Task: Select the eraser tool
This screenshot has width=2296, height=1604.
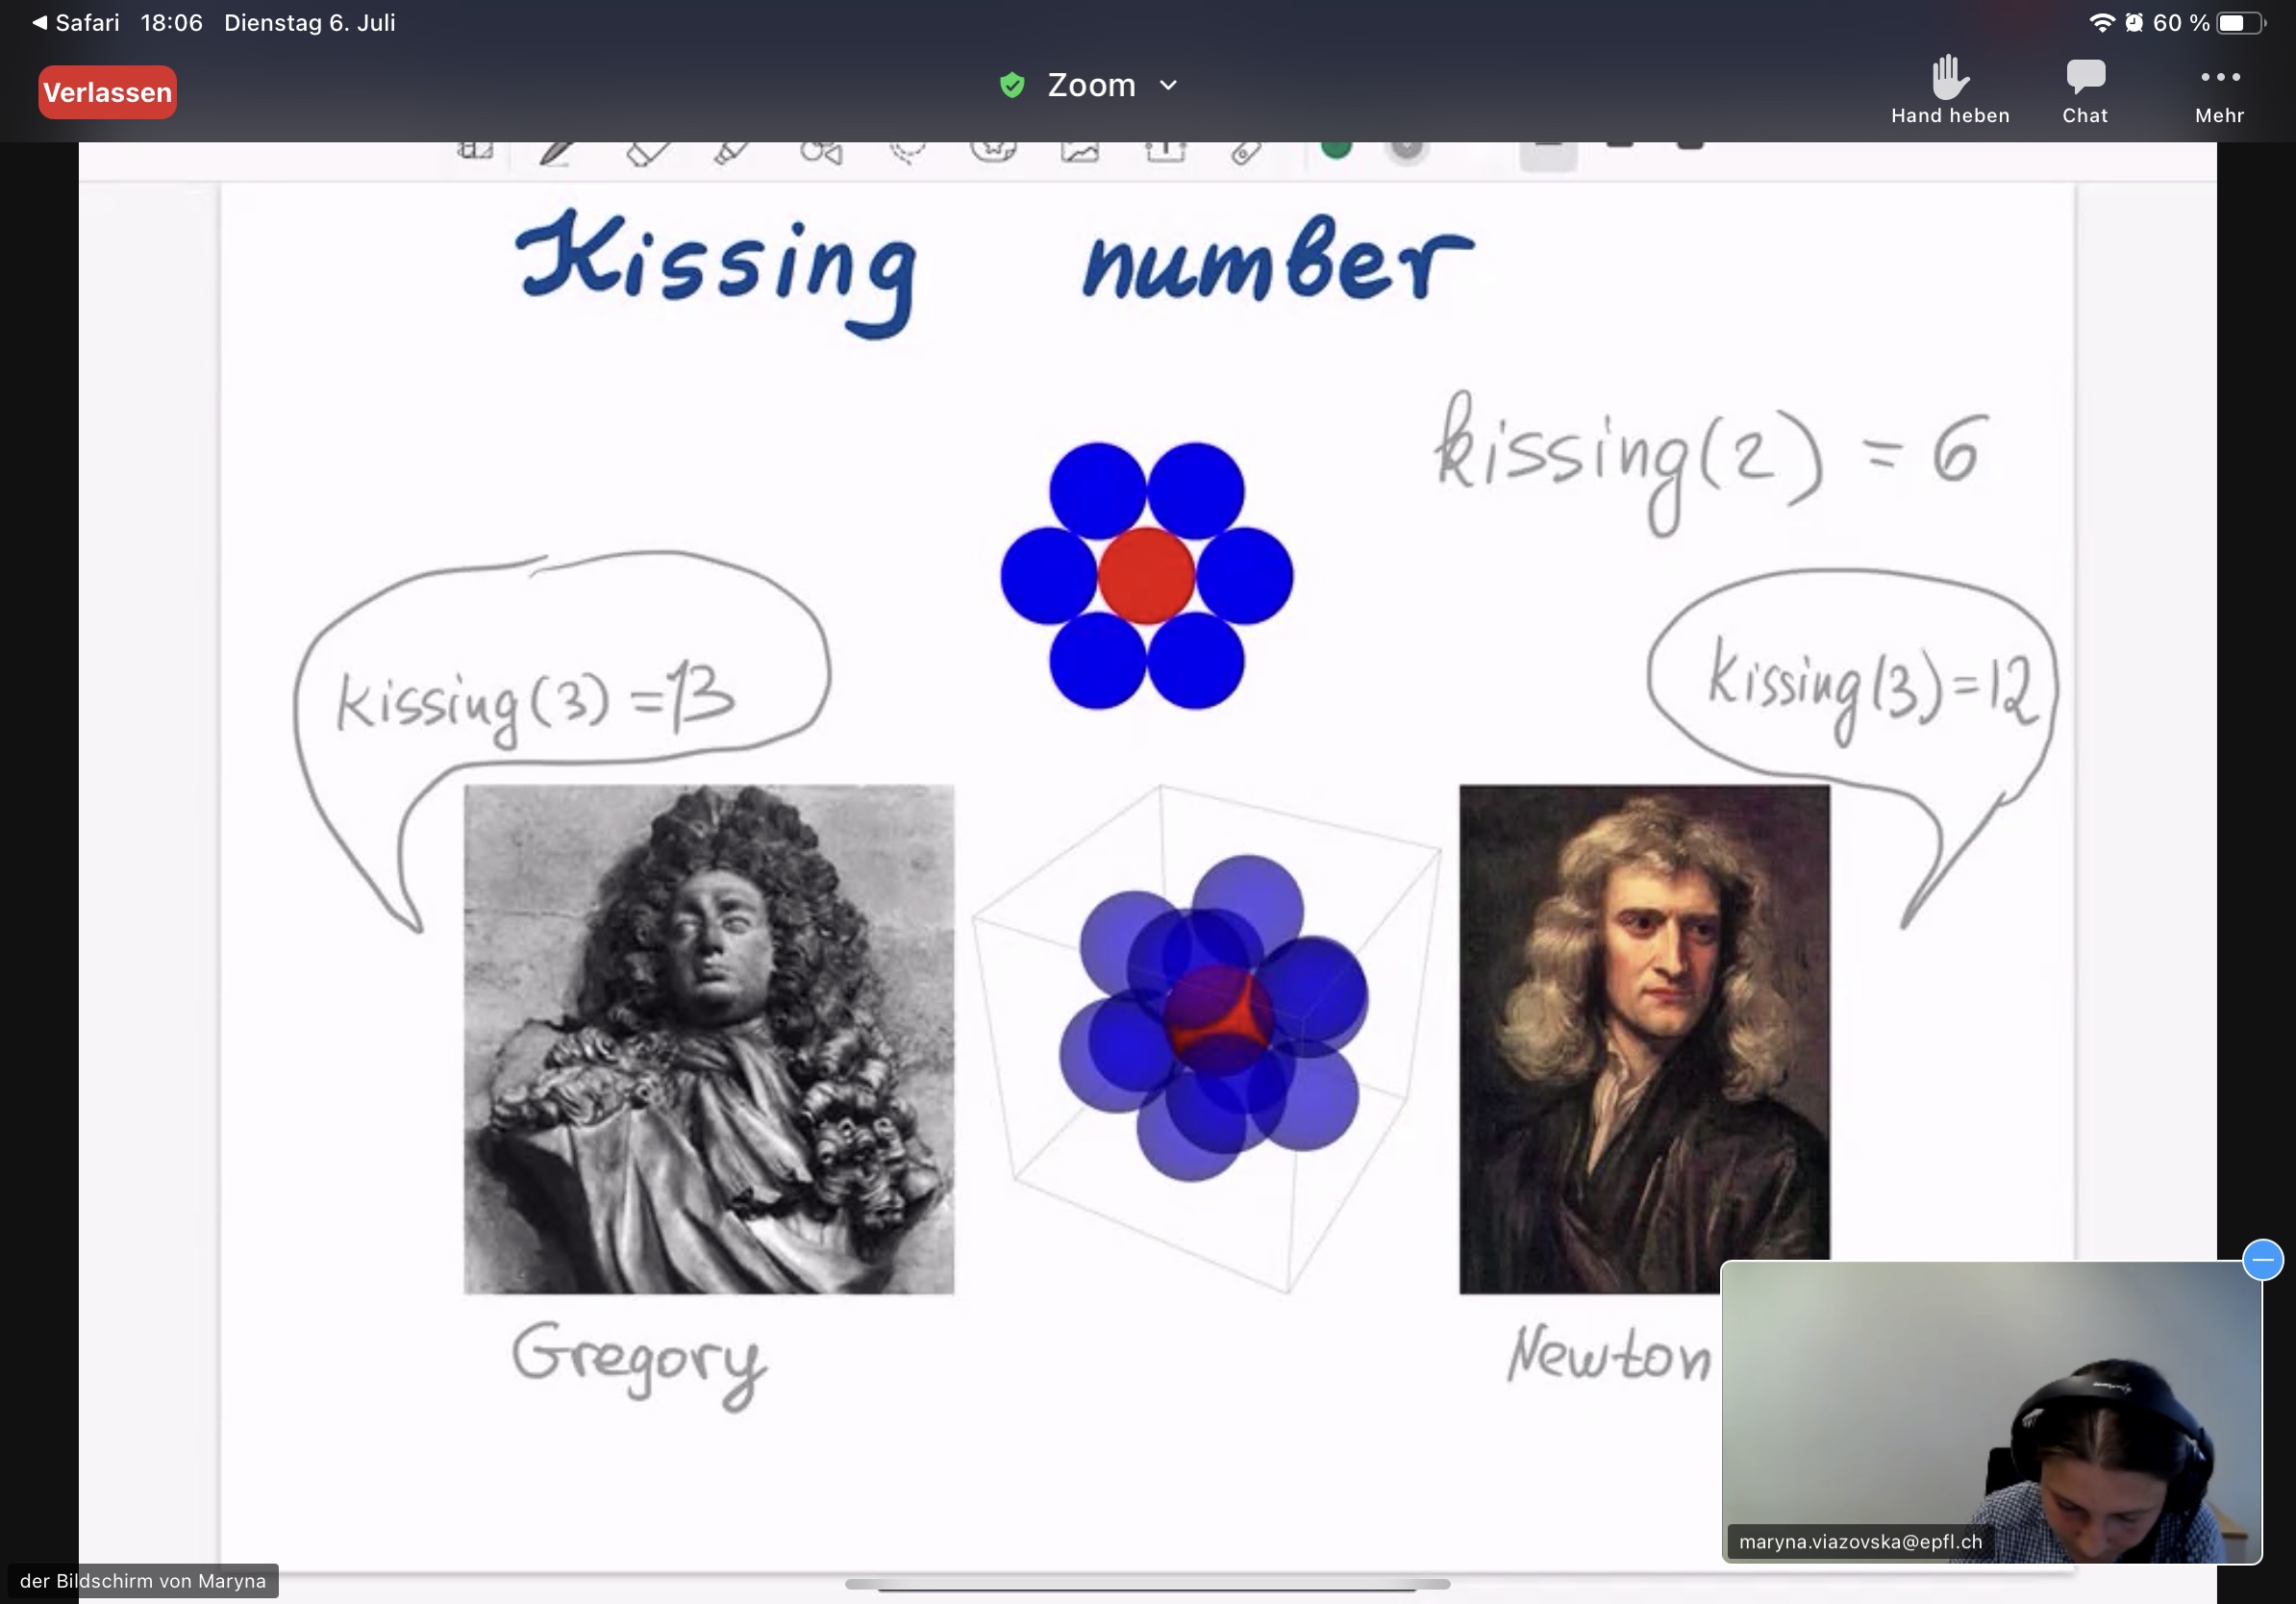Action: coord(648,152)
